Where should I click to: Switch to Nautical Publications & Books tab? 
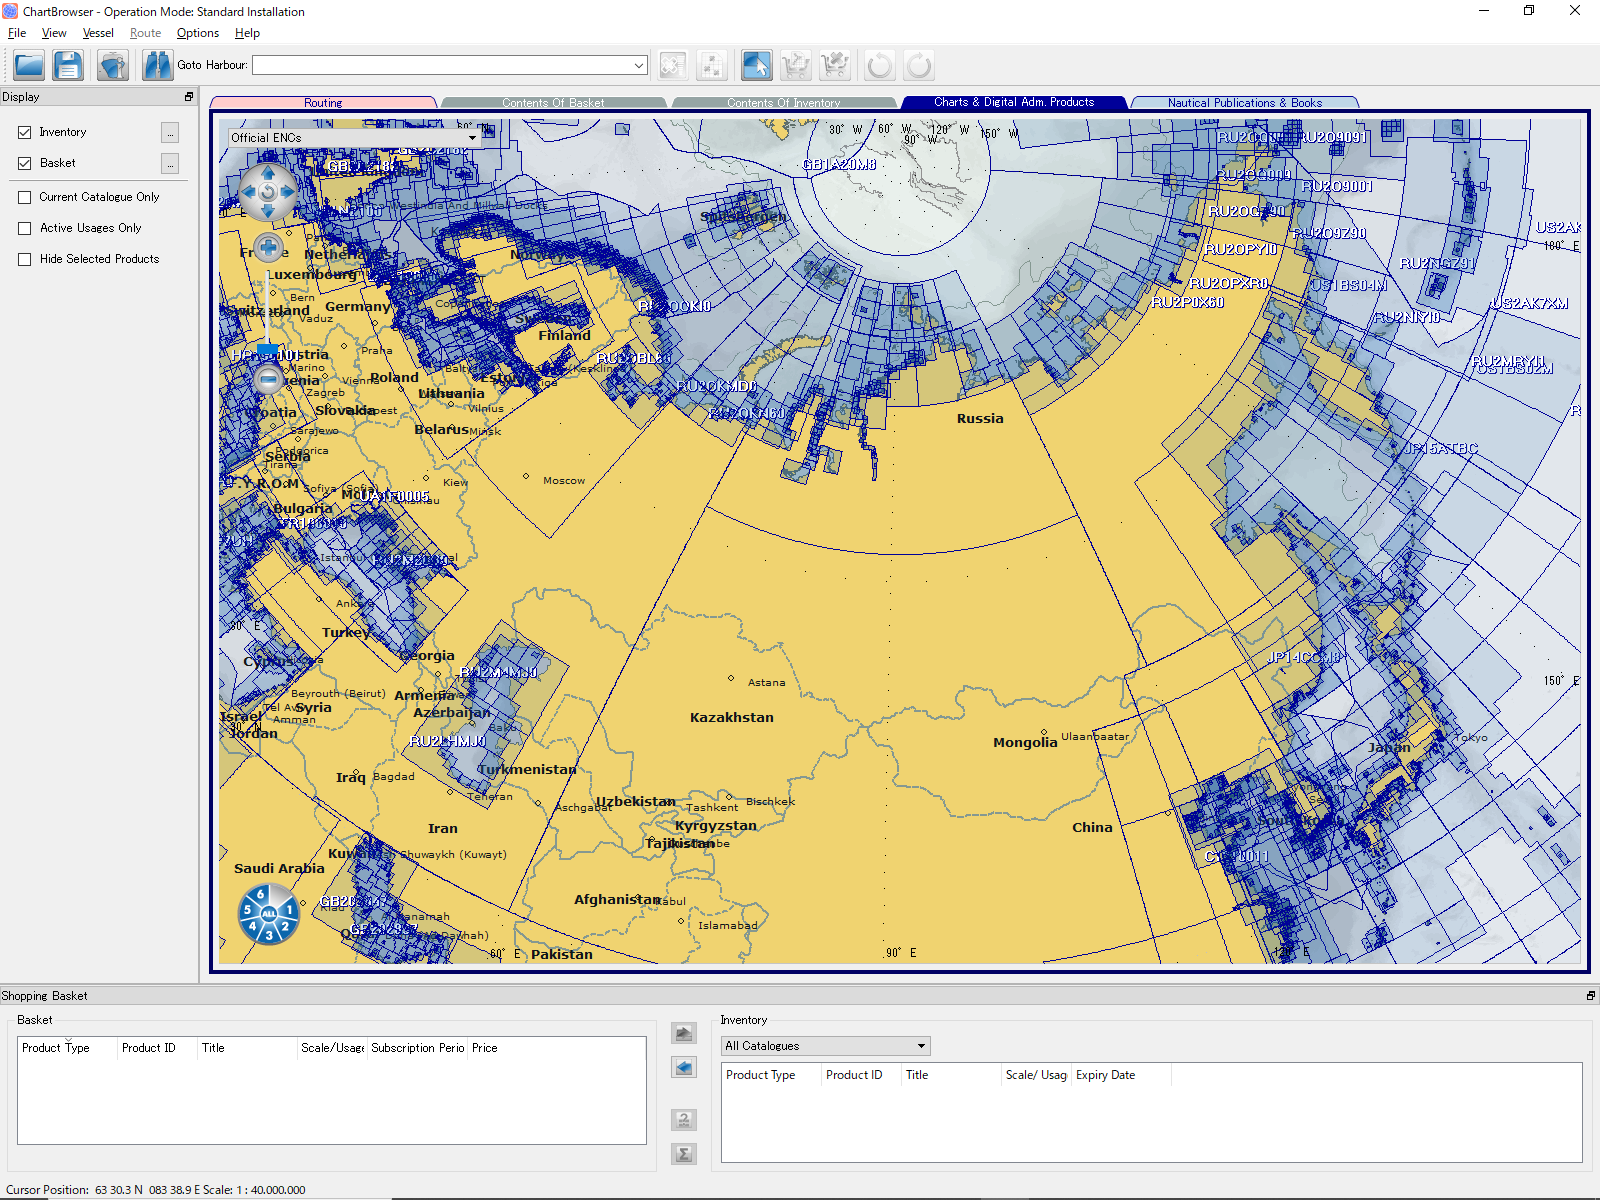click(1244, 103)
